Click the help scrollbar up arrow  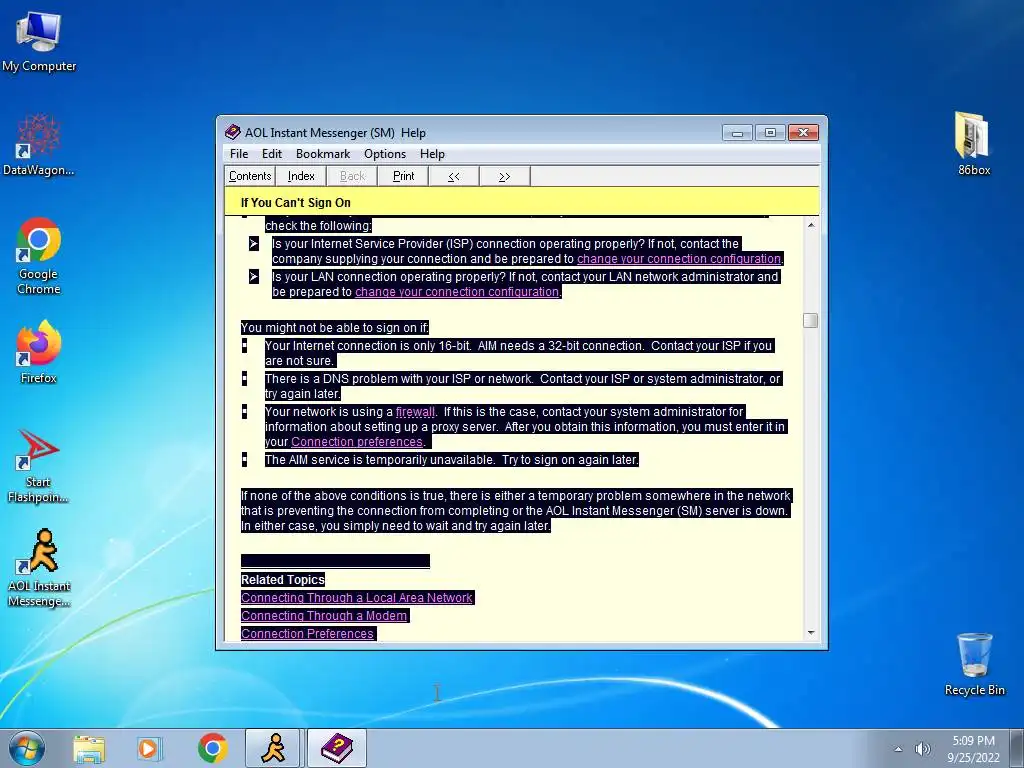[810, 225]
